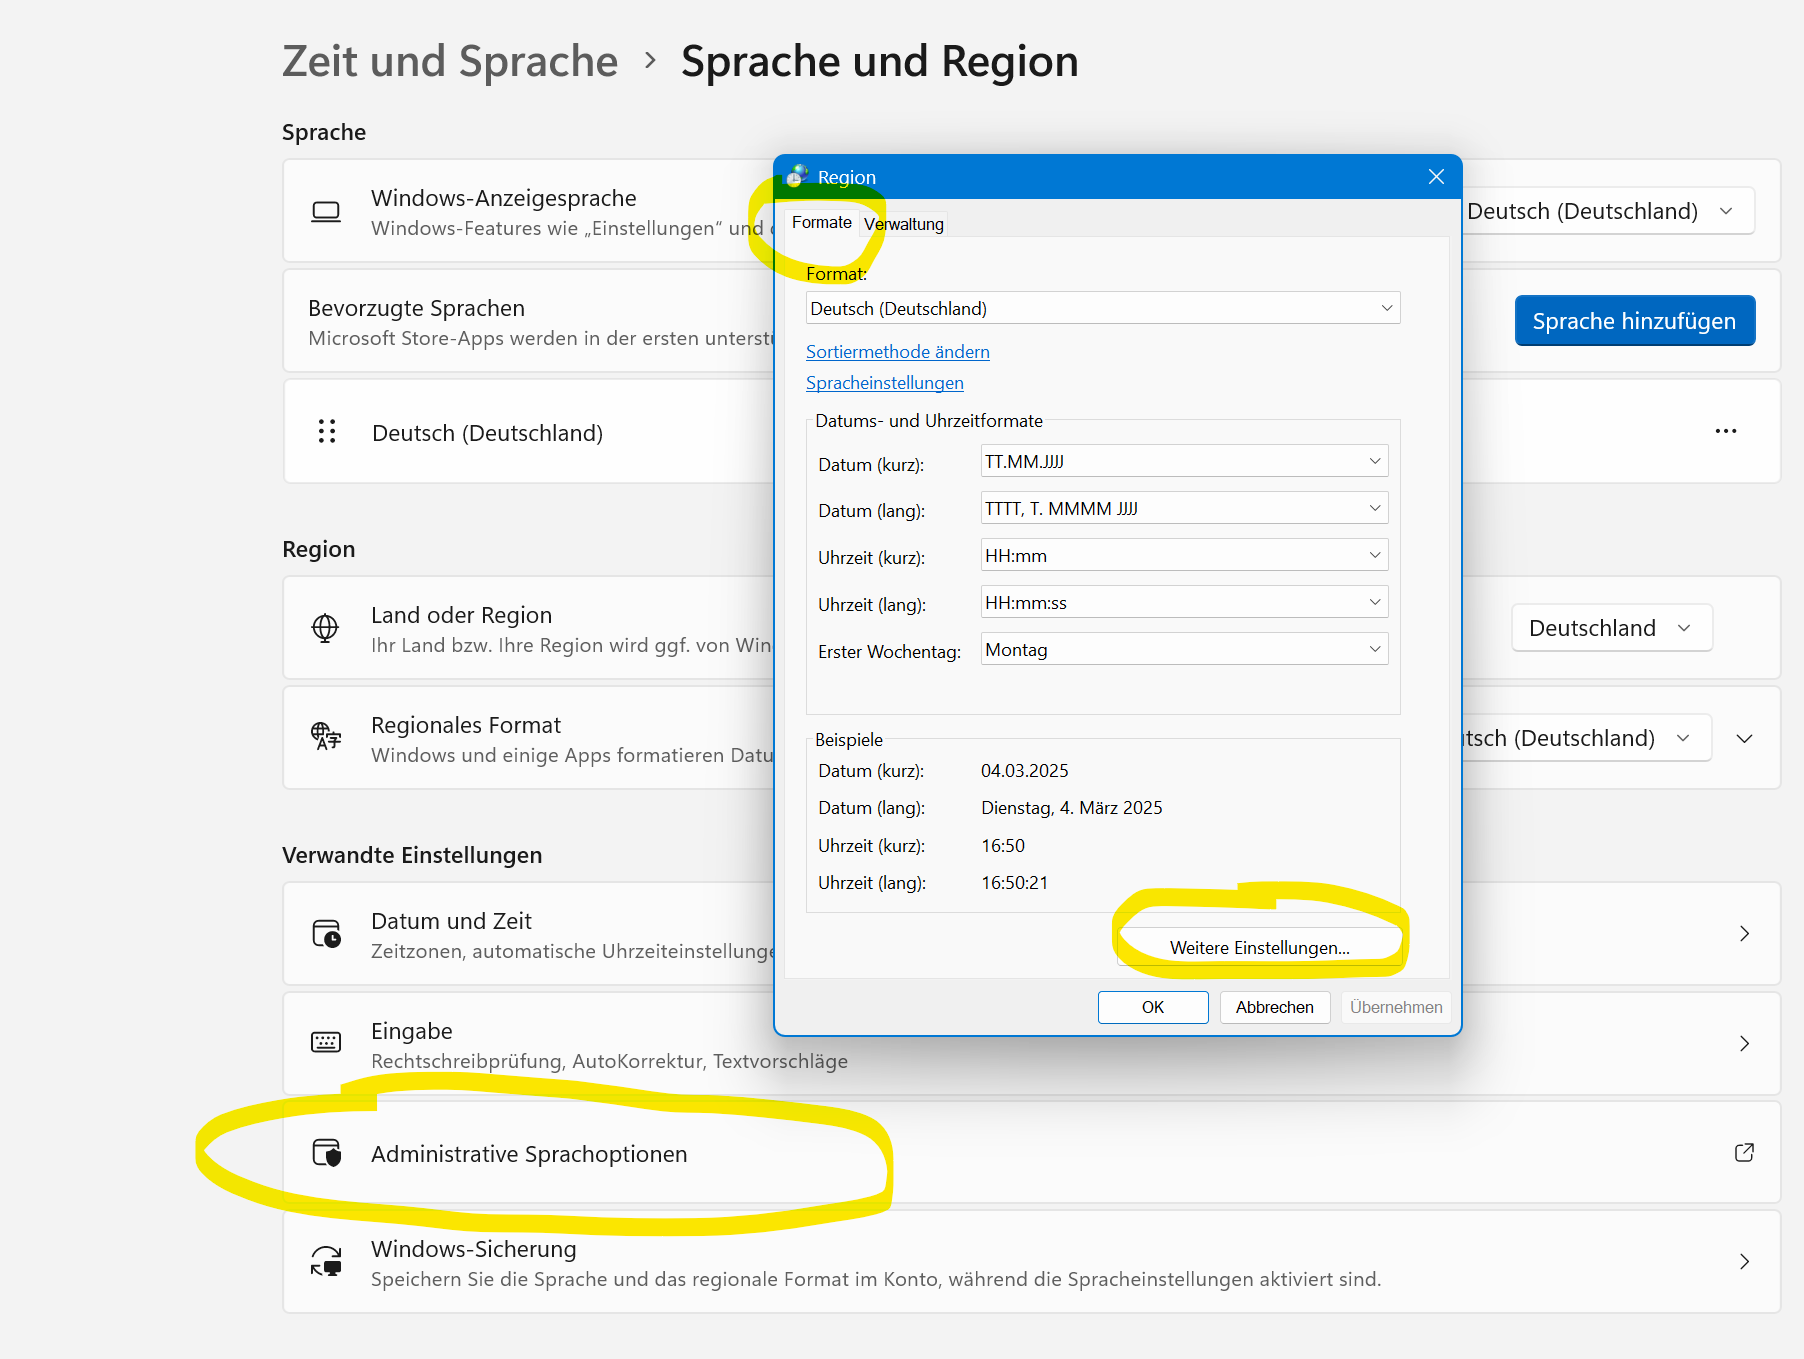The width and height of the screenshot is (1804, 1359).
Task: Click the Sortiermethode ändern link
Action: tap(898, 352)
